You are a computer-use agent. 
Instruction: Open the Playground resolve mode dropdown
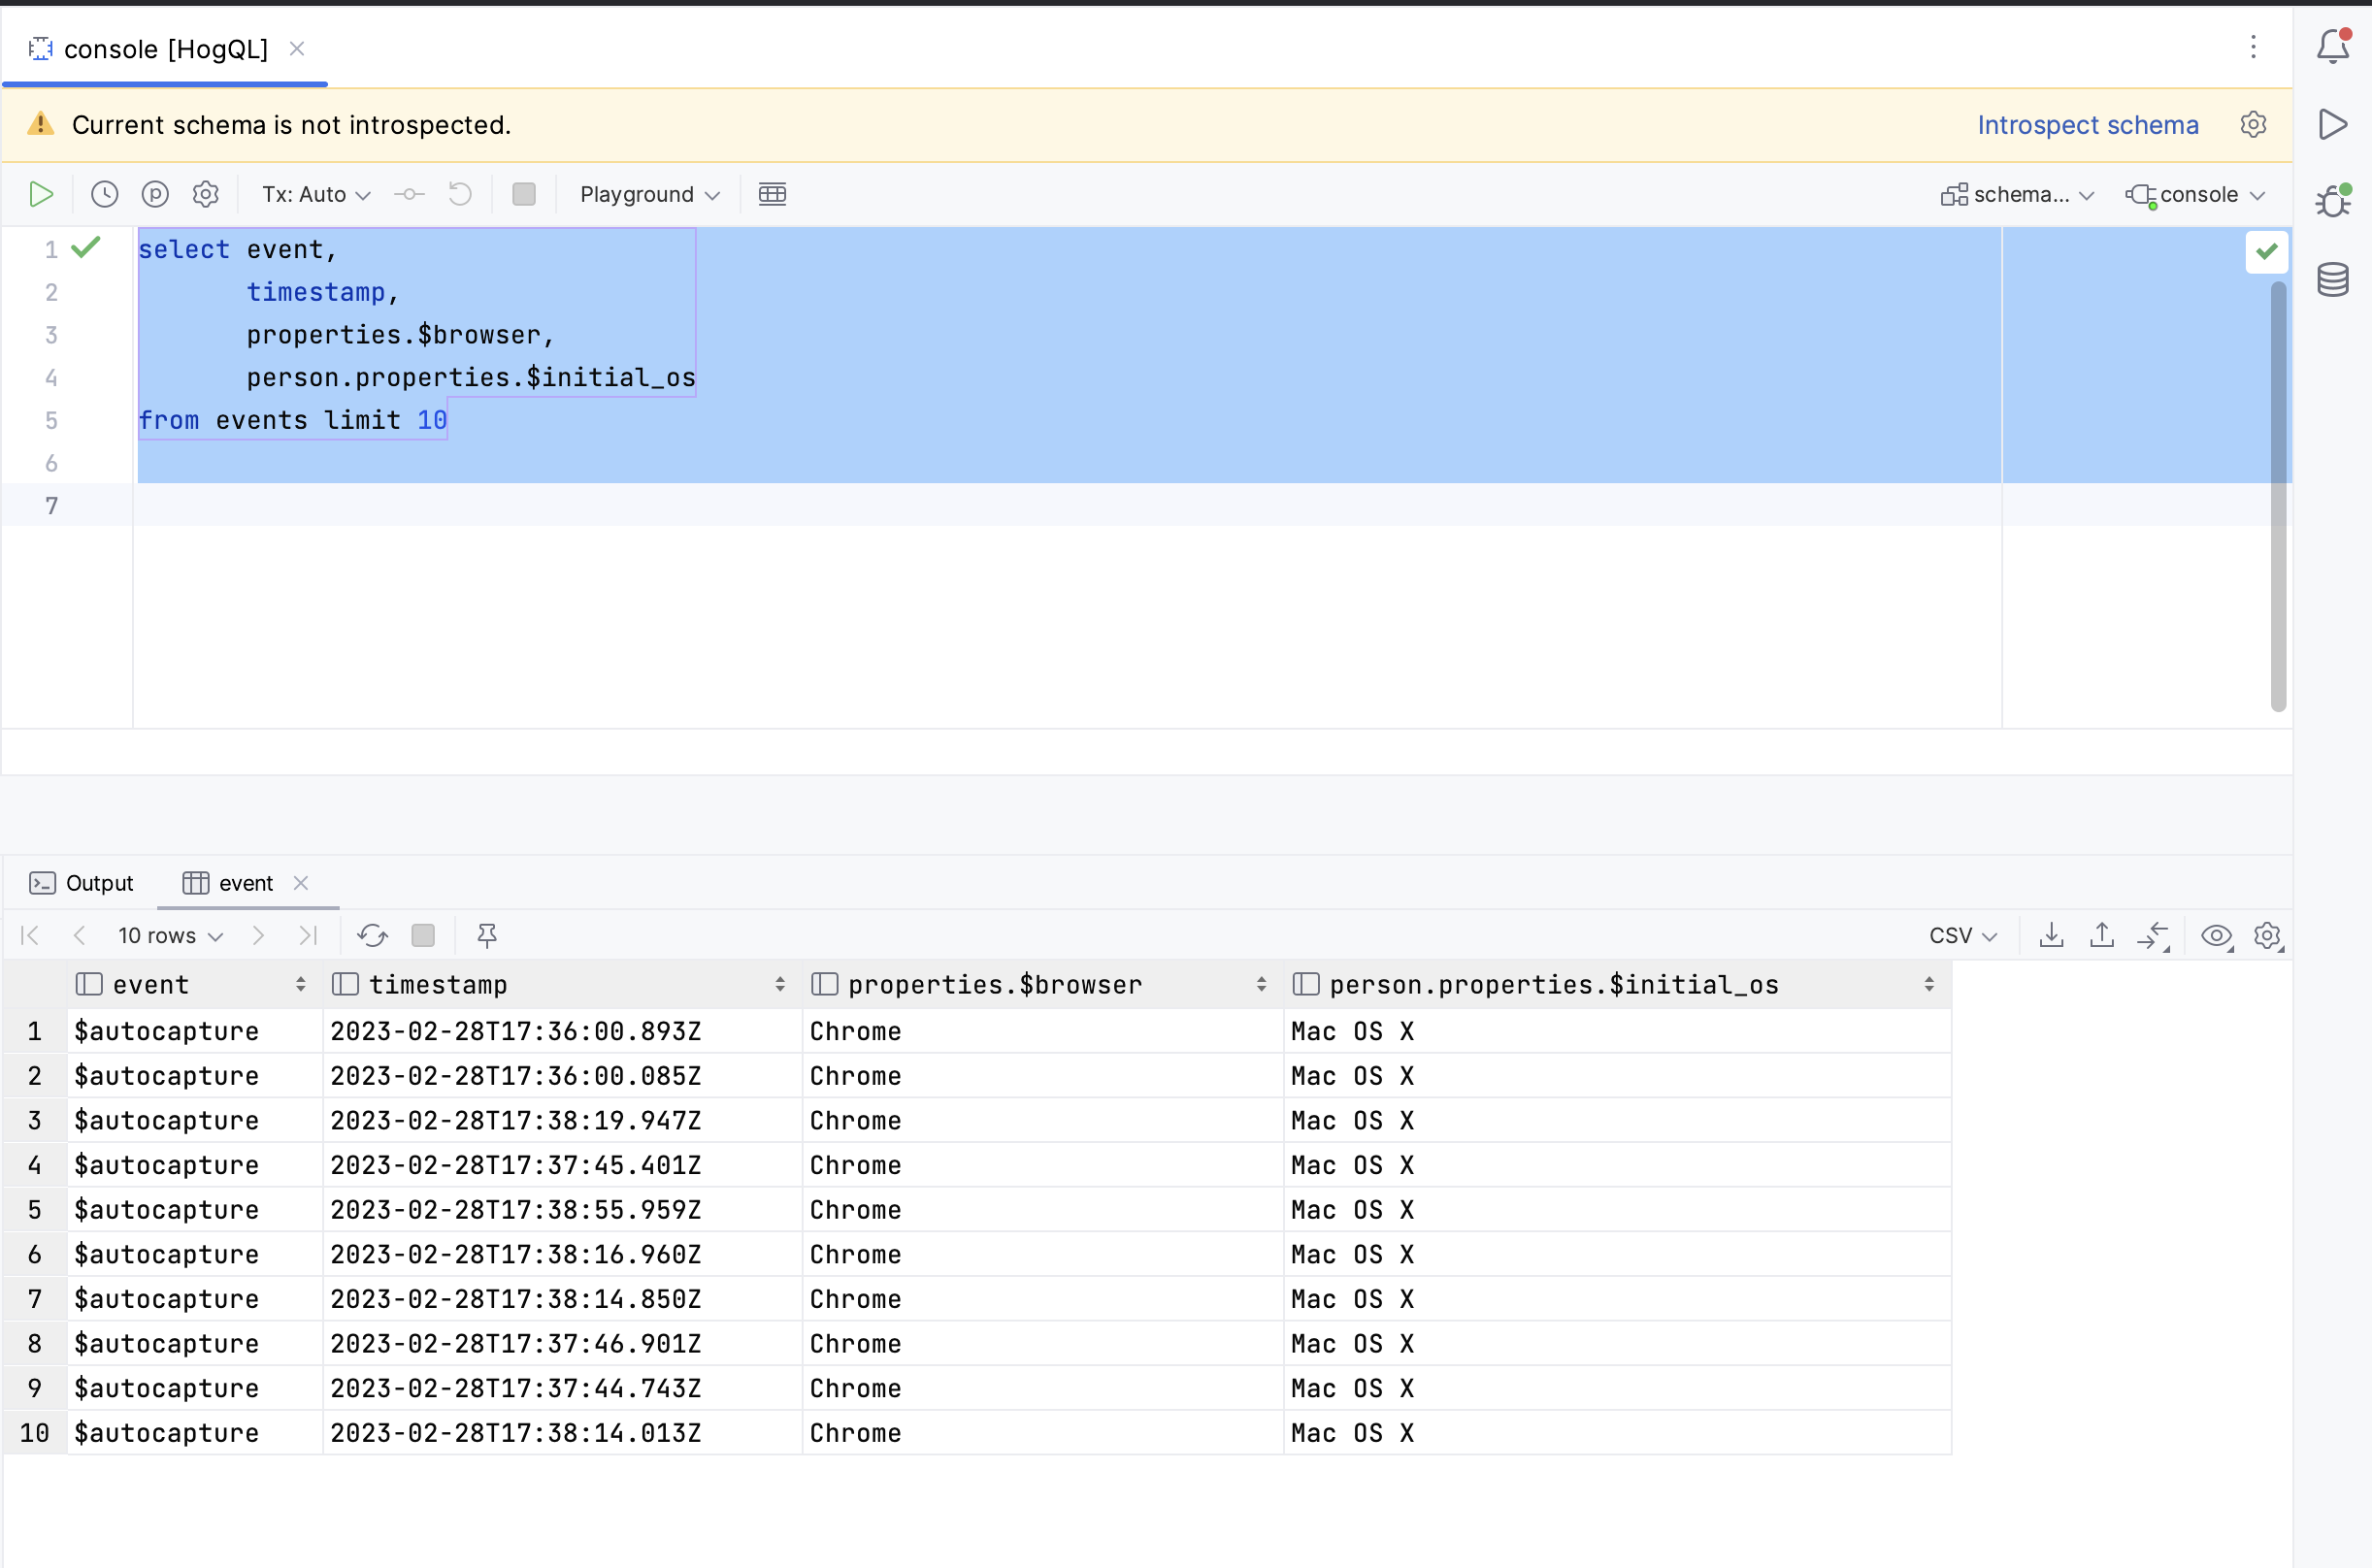click(x=650, y=194)
